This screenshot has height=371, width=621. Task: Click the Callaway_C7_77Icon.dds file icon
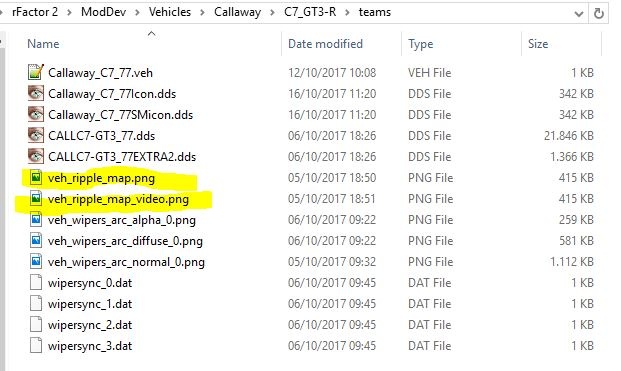coord(36,93)
